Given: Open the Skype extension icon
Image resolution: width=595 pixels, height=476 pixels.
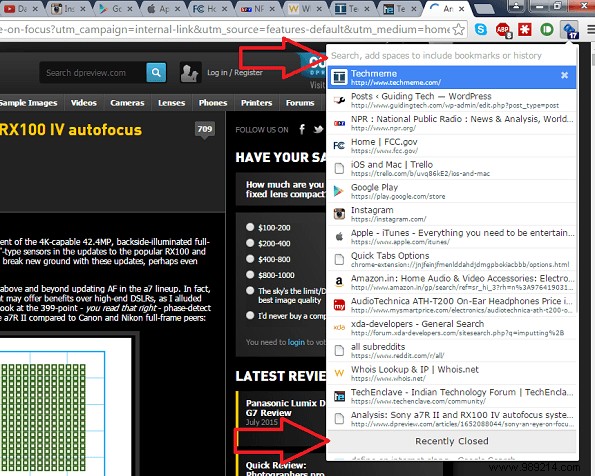Looking at the screenshot, I should tap(481, 29).
